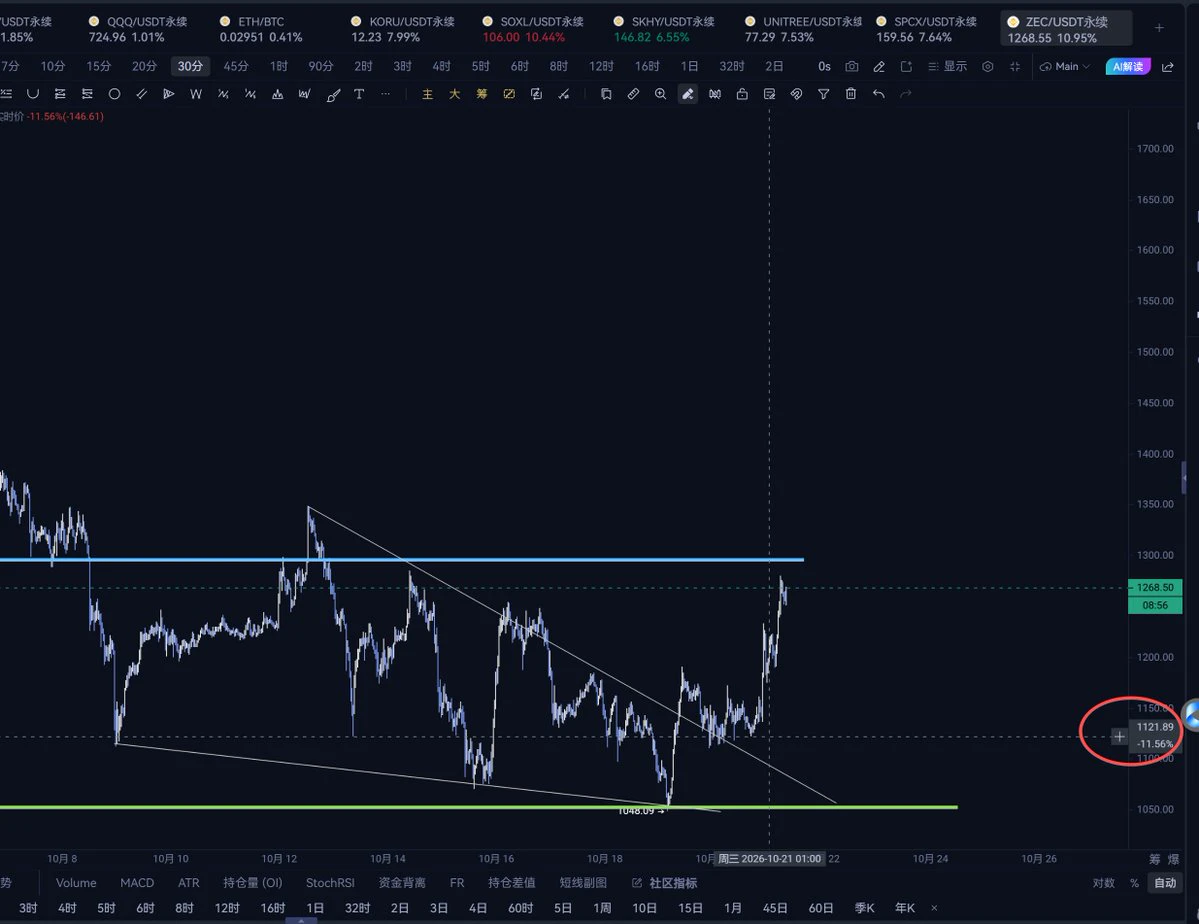This screenshot has height=924, width=1199.
Task: Open chart settings hexagon icon
Action: click(x=988, y=67)
